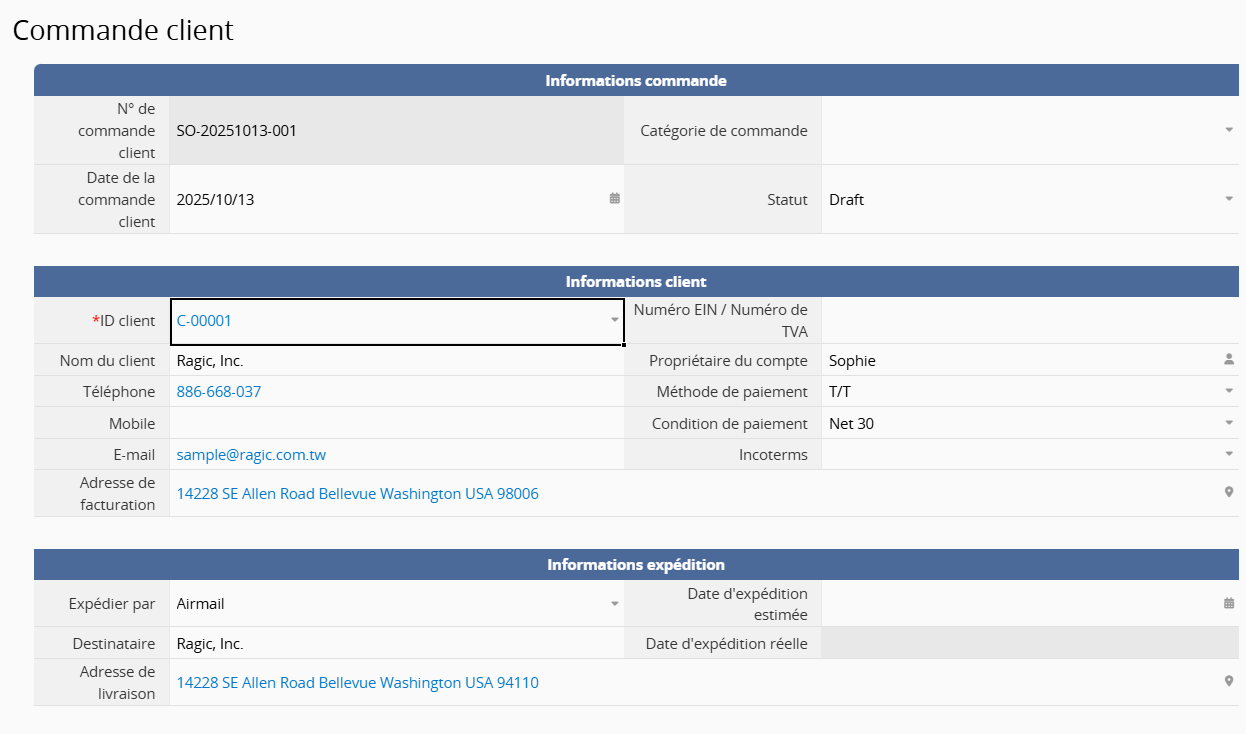Expand the Condition de paiement Net 30 dropdown
This screenshot has width=1246, height=734.
tap(1229, 423)
